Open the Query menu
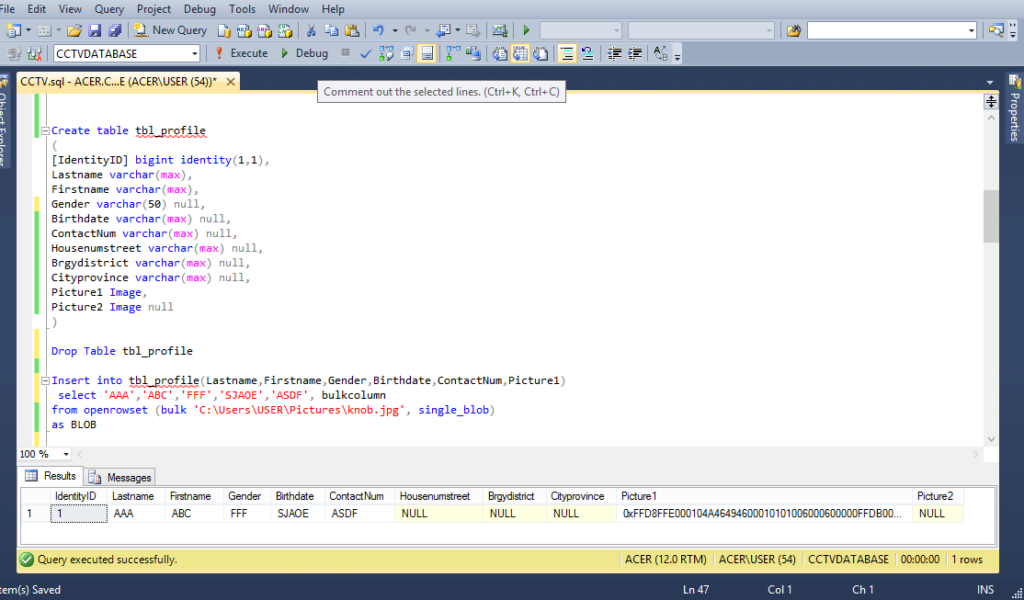This screenshot has width=1024, height=600. click(x=109, y=9)
